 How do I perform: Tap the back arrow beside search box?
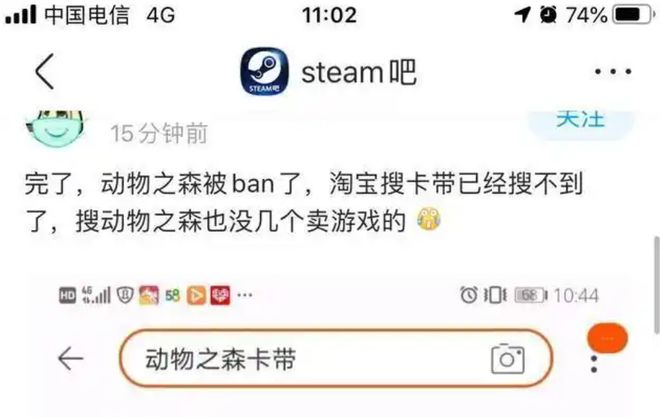[x=70, y=359]
